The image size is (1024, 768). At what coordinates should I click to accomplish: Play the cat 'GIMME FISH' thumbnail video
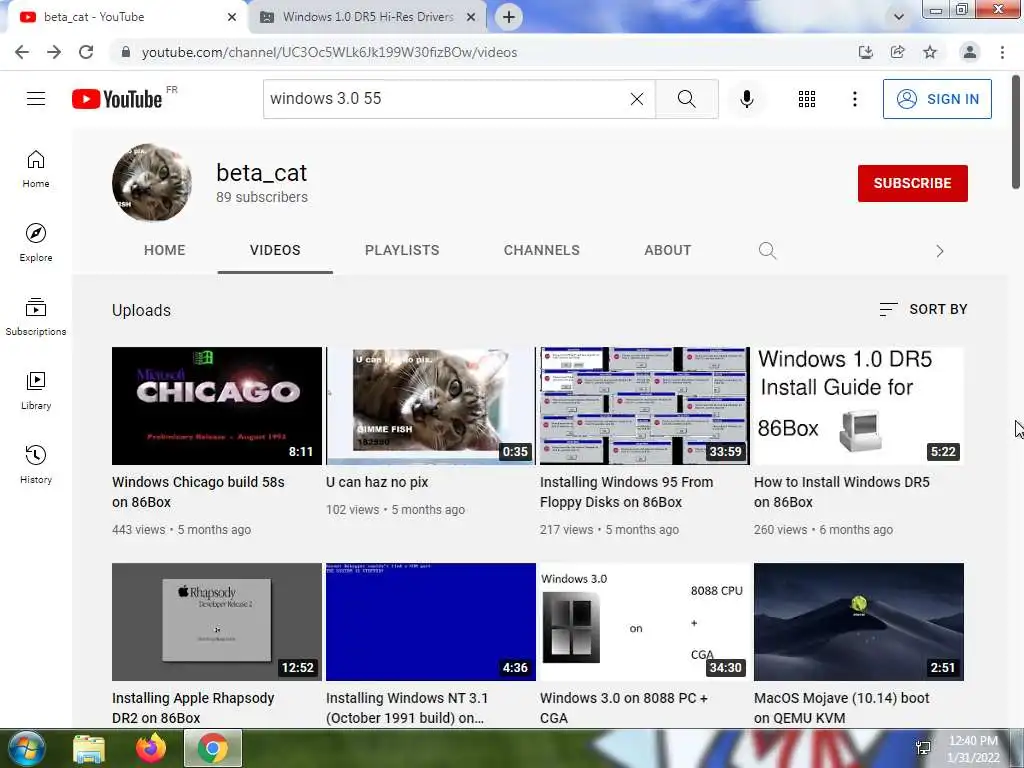[x=430, y=406]
